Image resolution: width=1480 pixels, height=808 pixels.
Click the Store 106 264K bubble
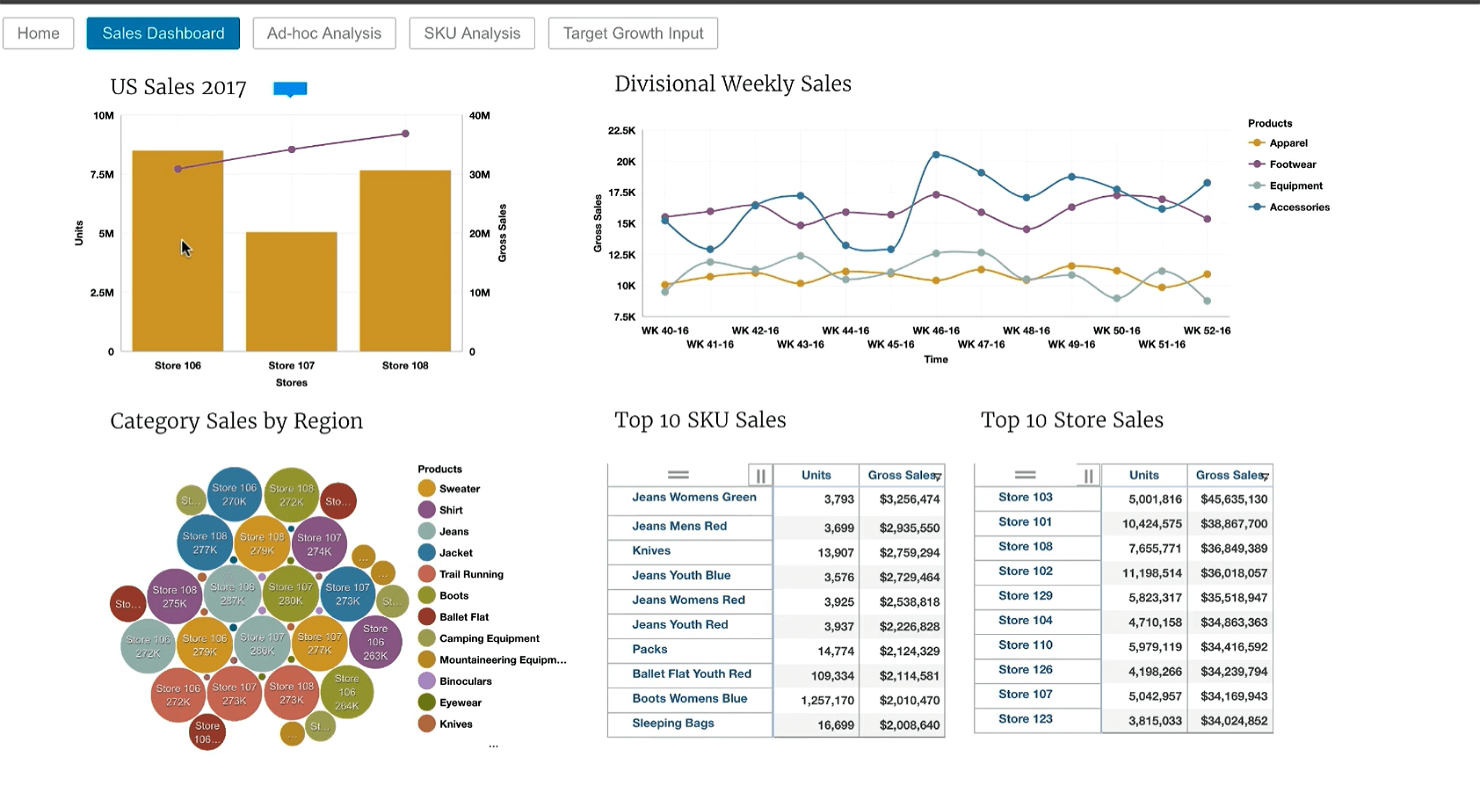pyautogui.click(x=347, y=692)
